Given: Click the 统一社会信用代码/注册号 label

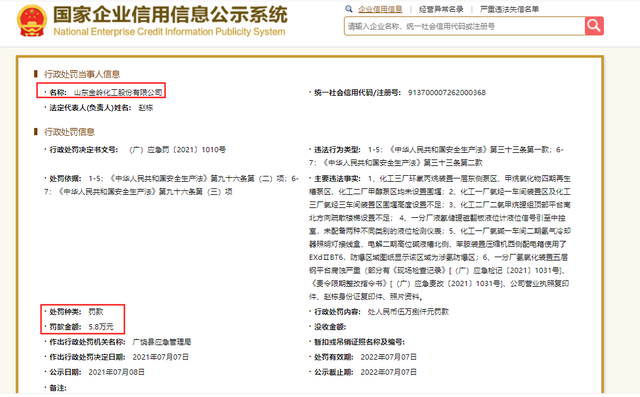Looking at the screenshot, I should (357, 93).
